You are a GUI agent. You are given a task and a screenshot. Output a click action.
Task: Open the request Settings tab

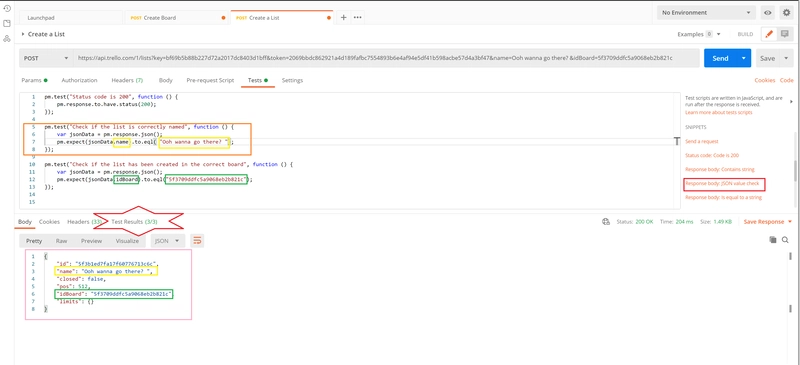(292, 80)
